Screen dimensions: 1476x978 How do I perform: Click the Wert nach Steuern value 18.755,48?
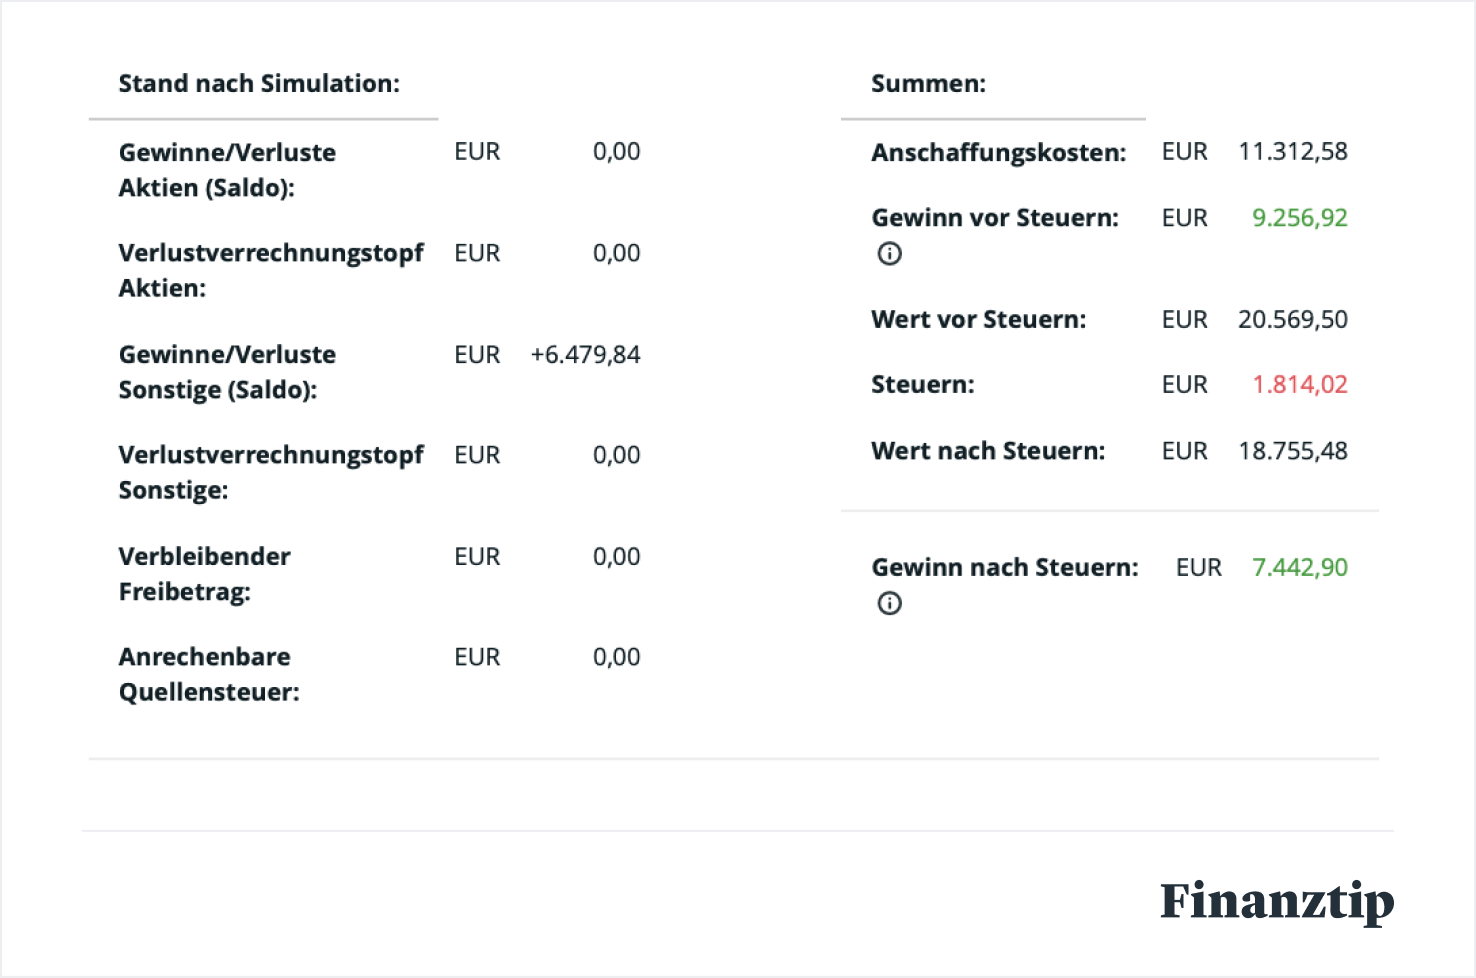tap(1292, 451)
